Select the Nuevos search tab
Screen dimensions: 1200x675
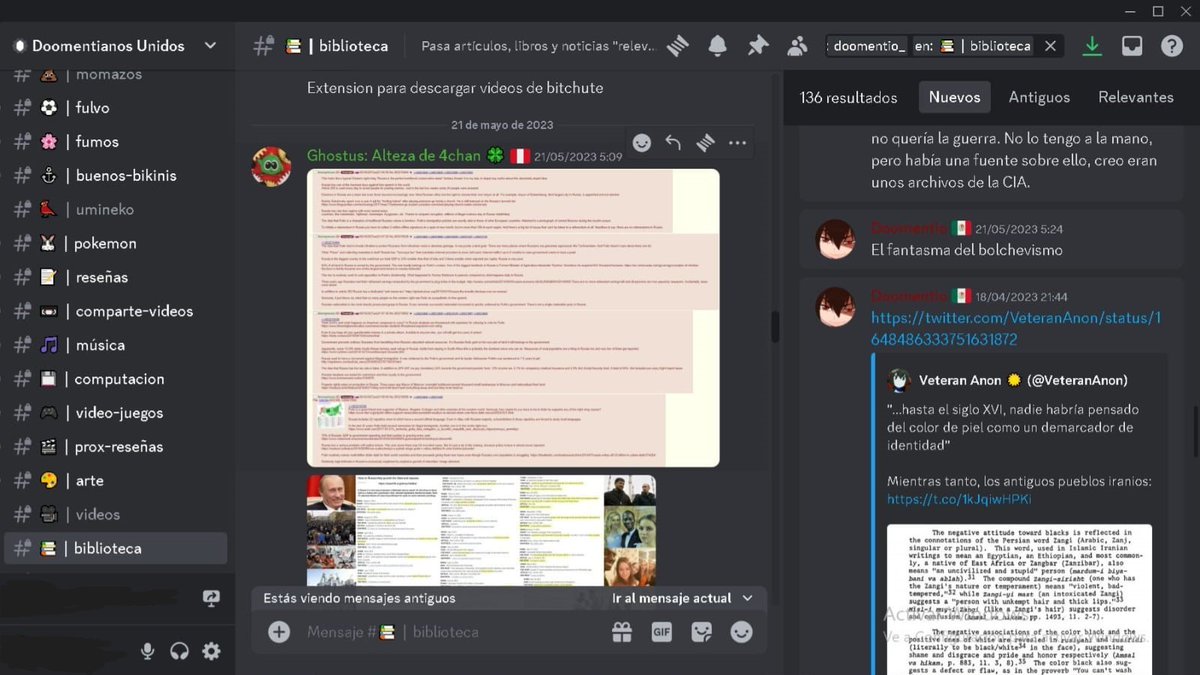(955, 97)
